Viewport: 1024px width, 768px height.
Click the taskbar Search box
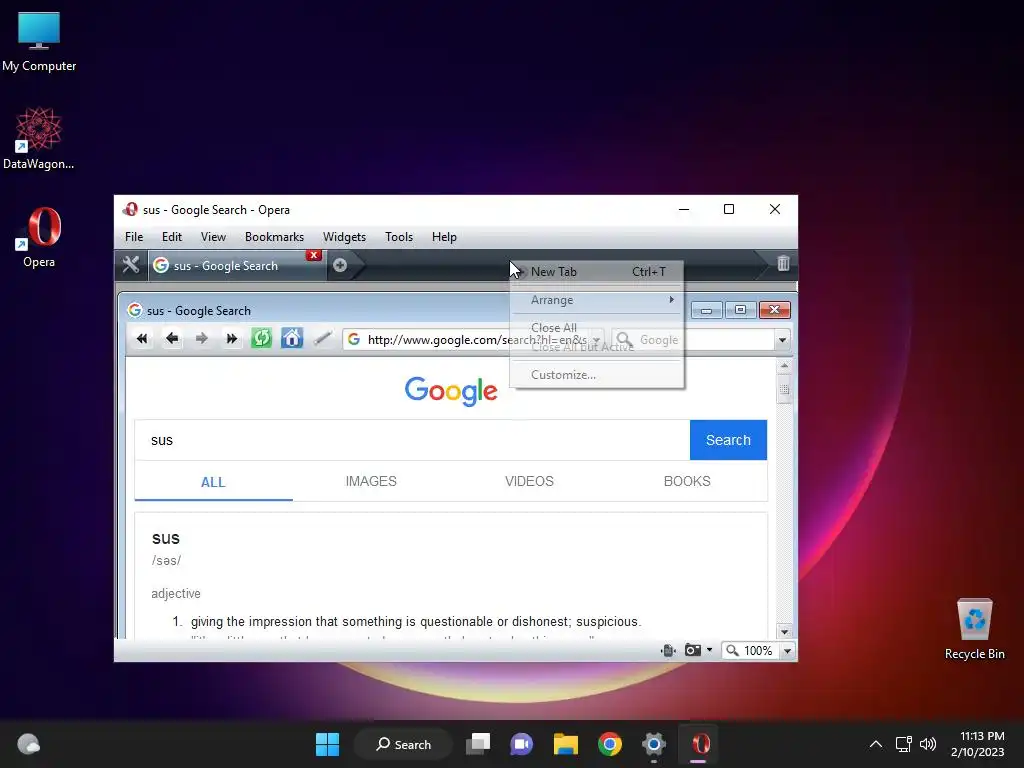403,744
